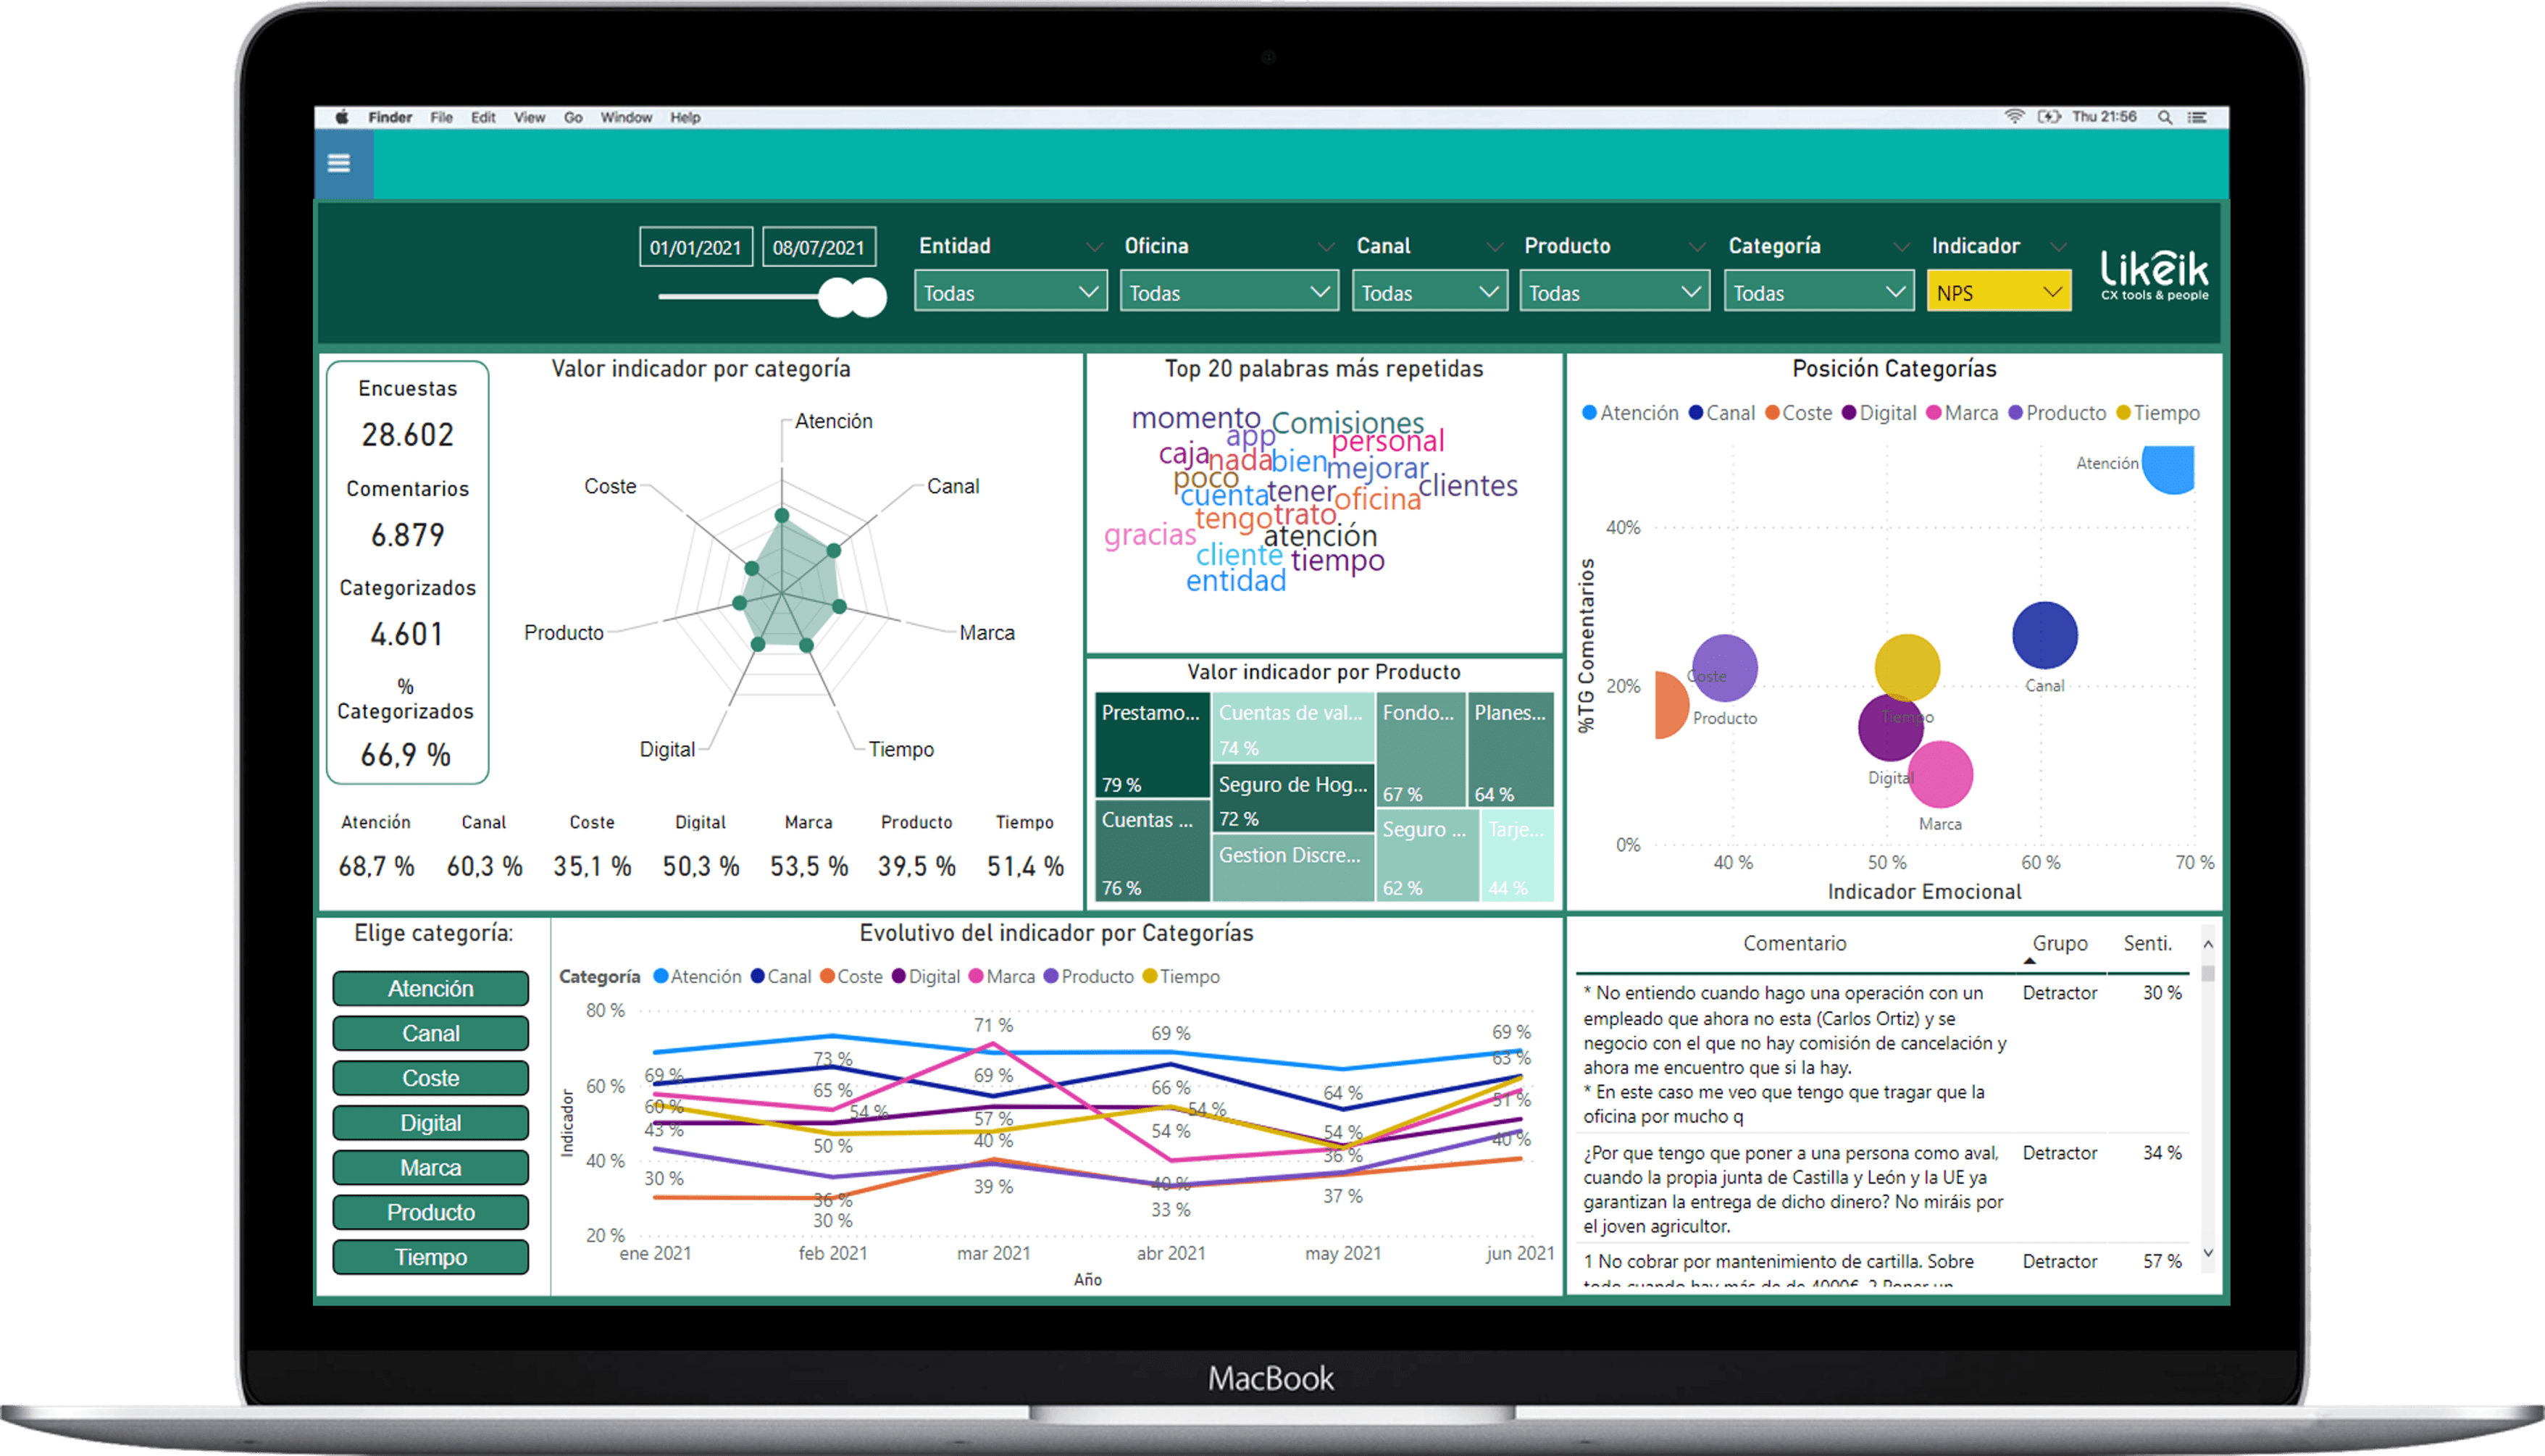Click Tiempo legend dot in Evolutivo chart
Image resolution: width=2545 pixels, height=1456 pixels.
click(x=1149, y=976)
